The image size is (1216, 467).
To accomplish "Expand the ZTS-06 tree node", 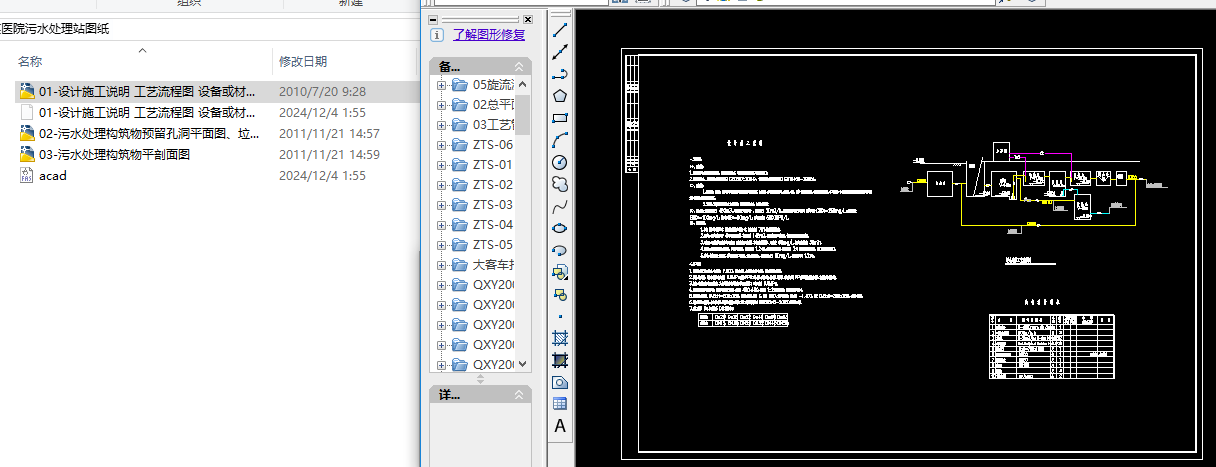I will pyautogui.click(x=441, y=145).
